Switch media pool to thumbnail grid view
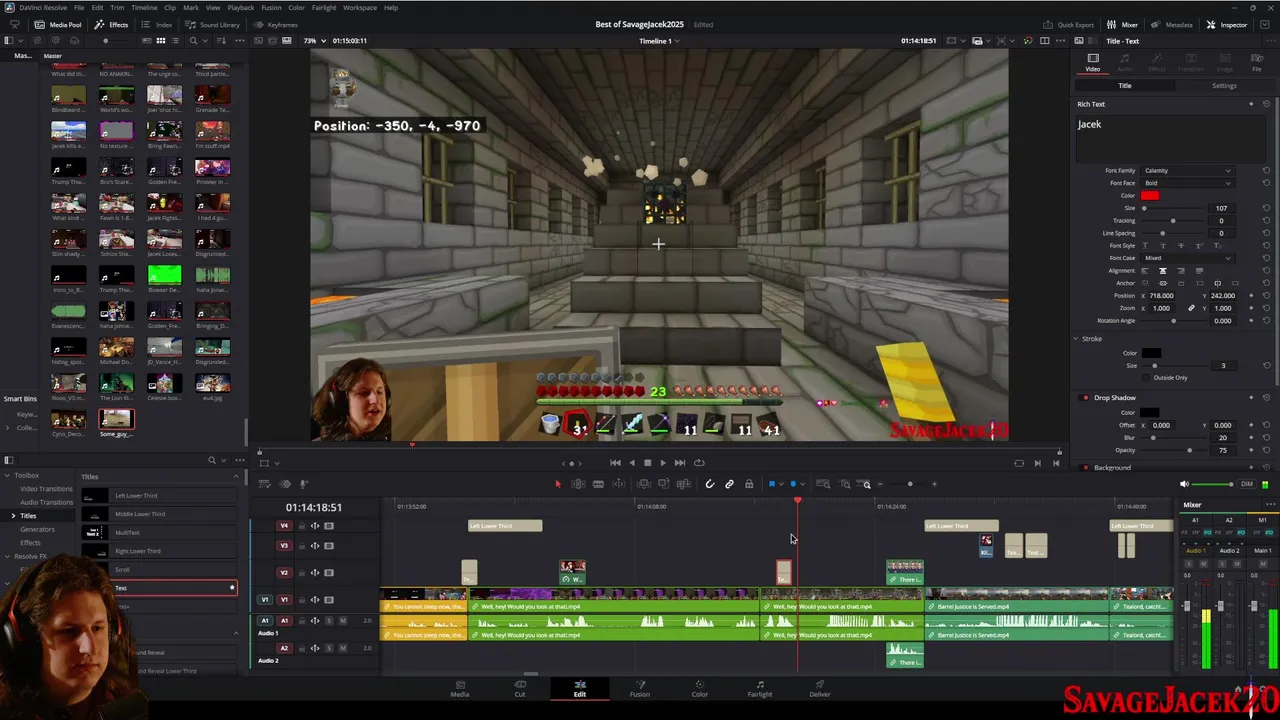The width and height of the screenshot is (1280, 720). [160, 40]
